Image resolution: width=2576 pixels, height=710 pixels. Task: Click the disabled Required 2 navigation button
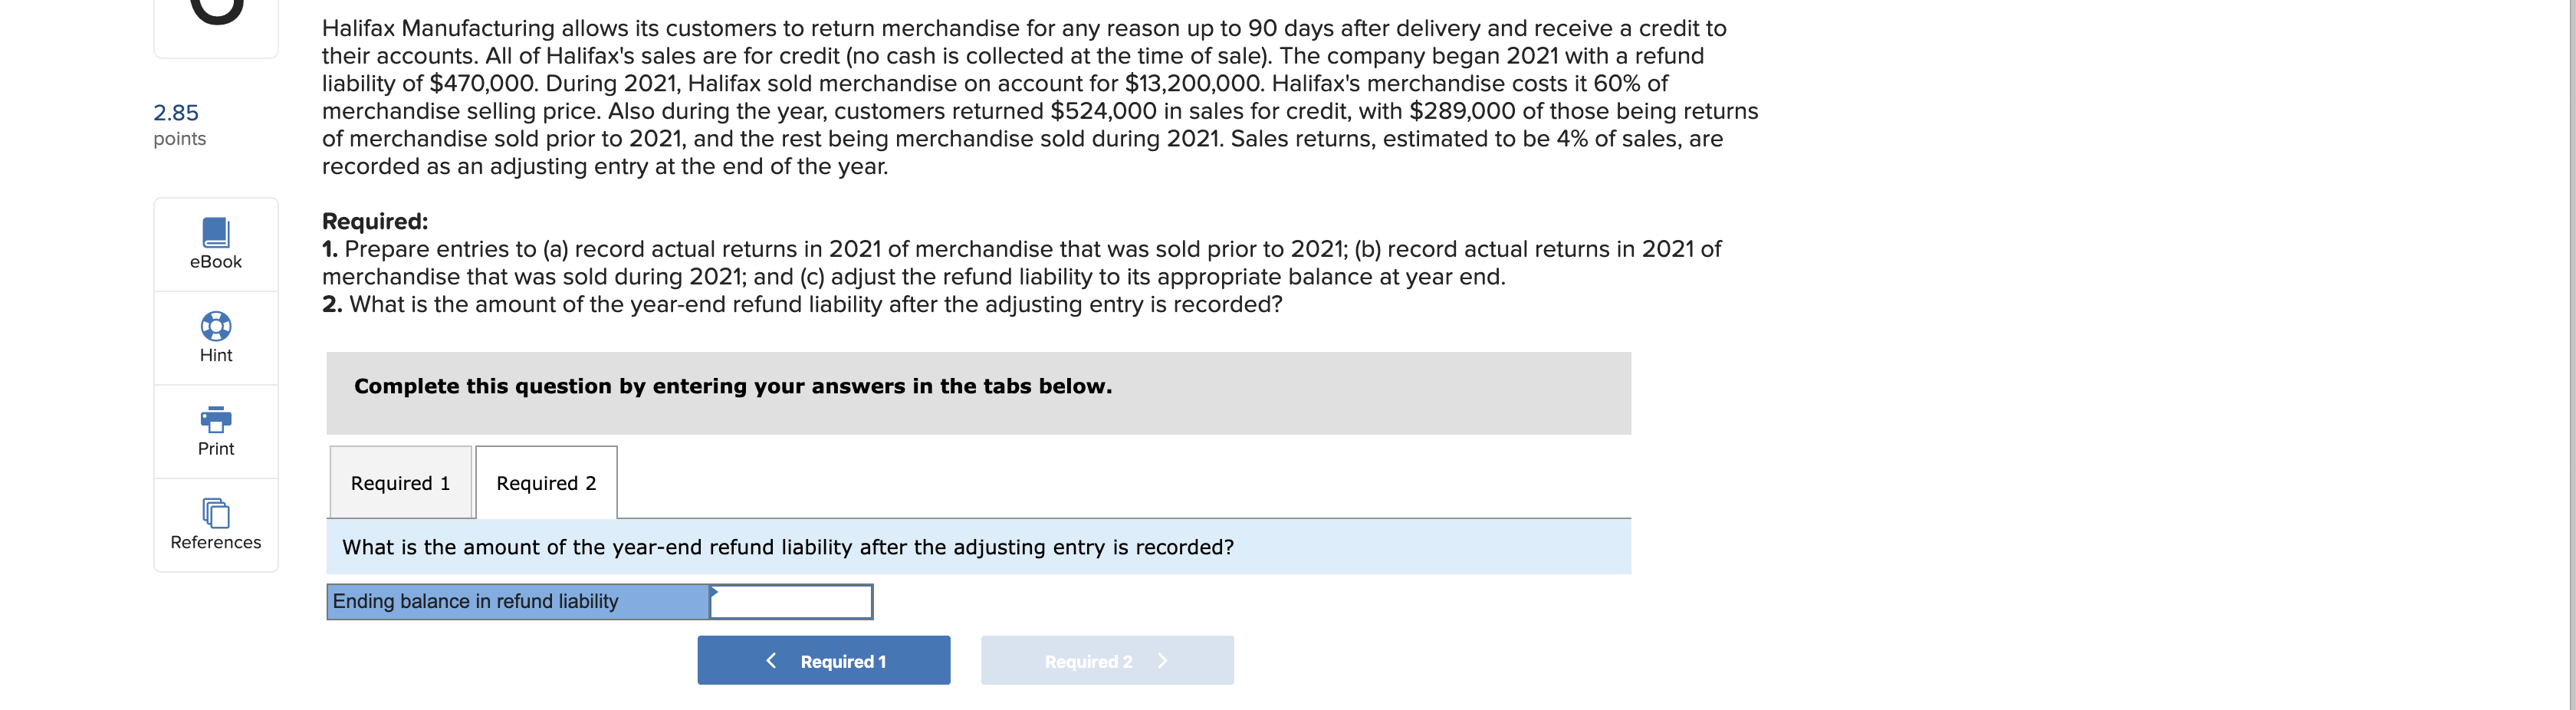[1107, 660]
